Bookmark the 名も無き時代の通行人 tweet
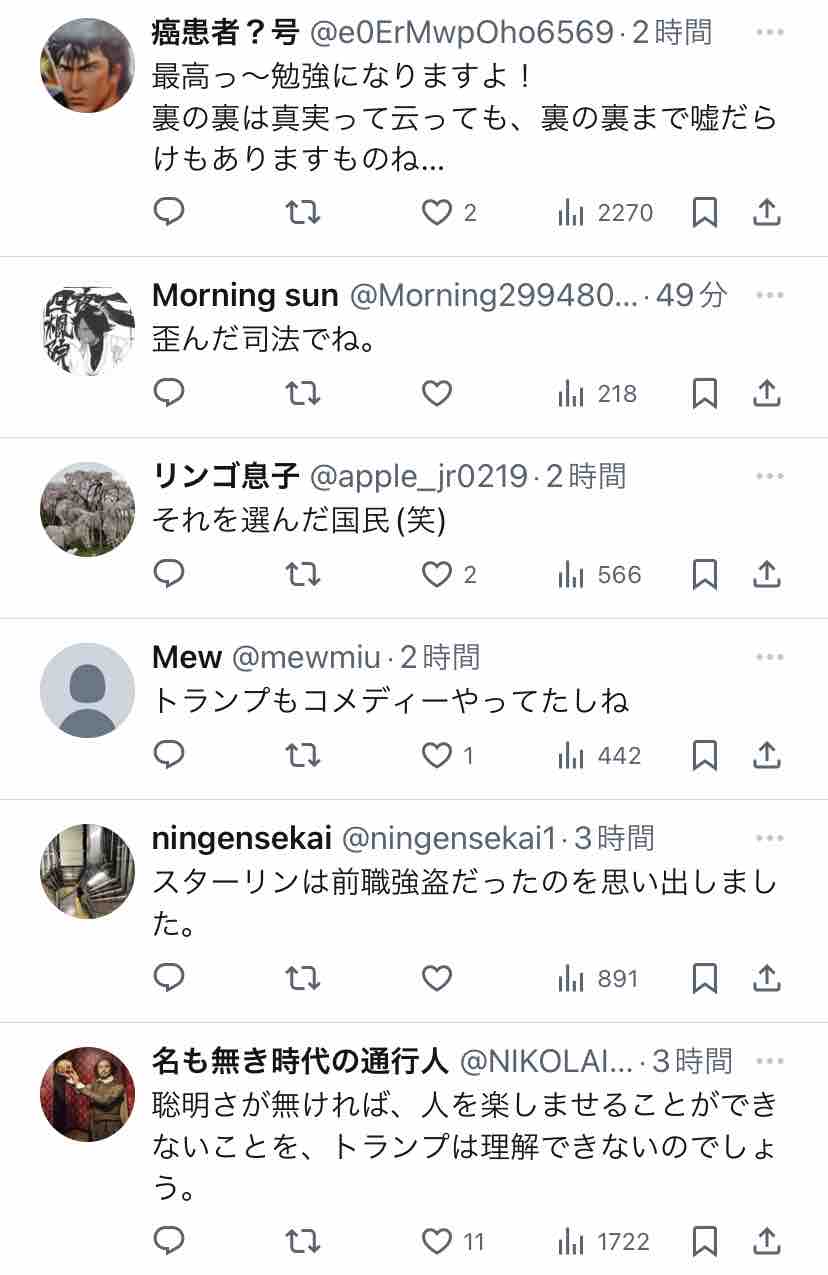 705,1242
